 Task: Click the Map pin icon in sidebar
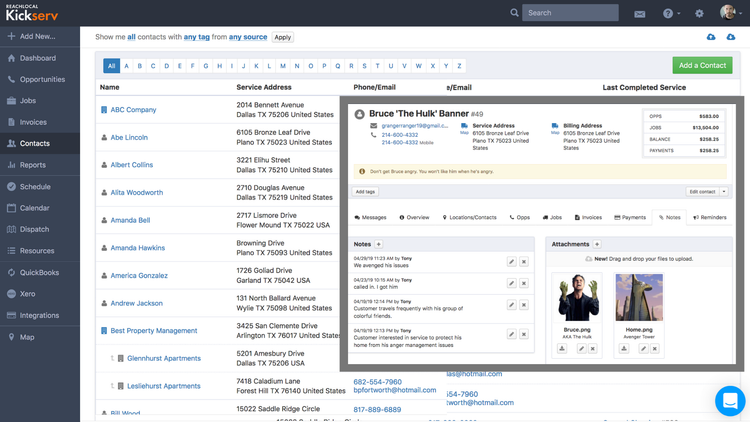[11, 337]
